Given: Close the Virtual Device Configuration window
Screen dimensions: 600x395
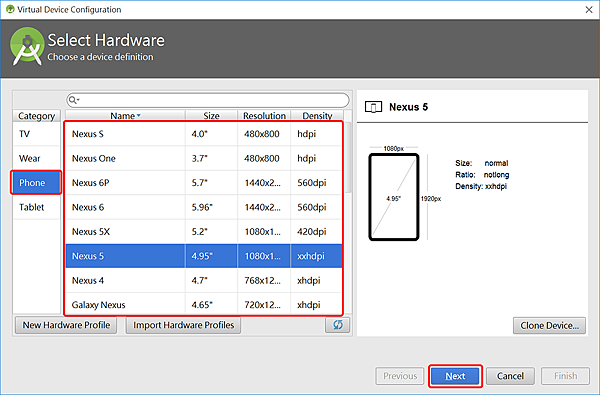Looking at the screenshot, I should point(589,10).
